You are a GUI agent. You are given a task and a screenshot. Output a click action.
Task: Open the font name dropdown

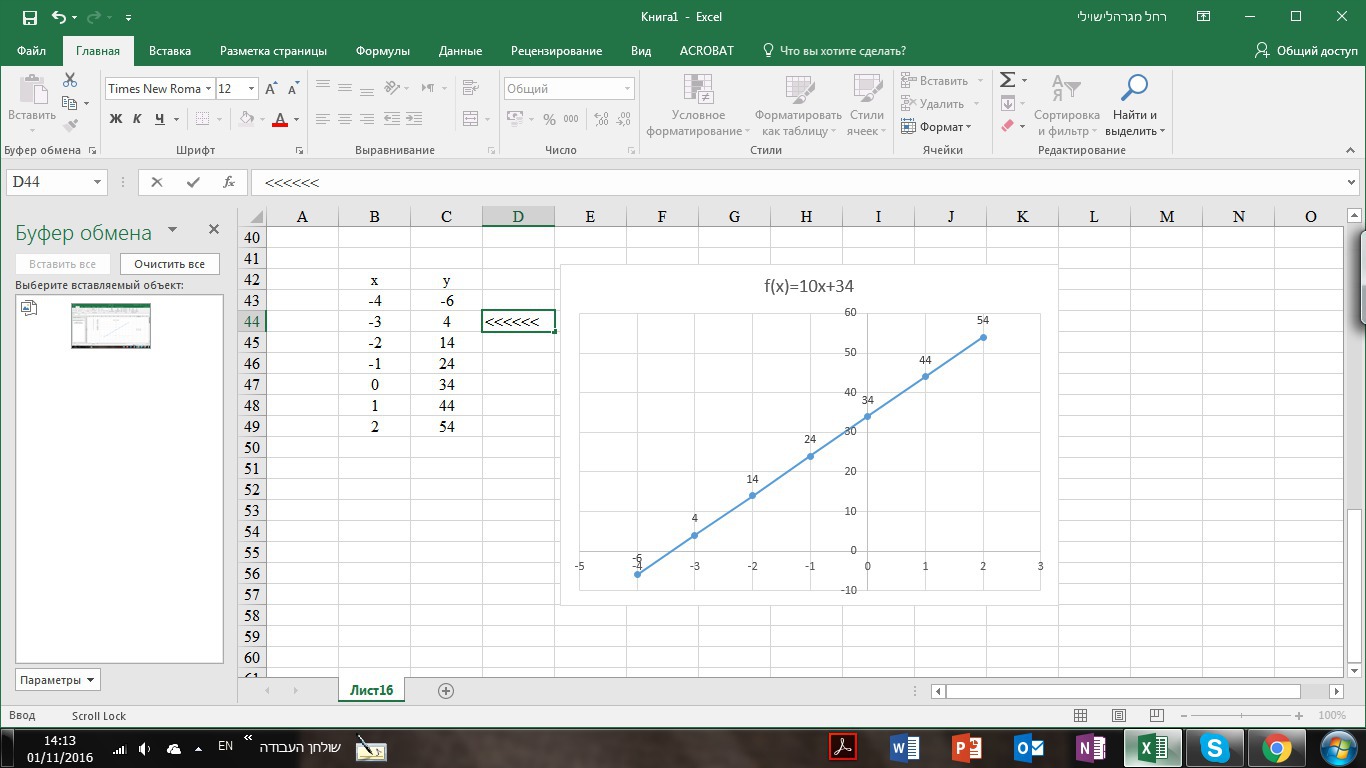208,89
